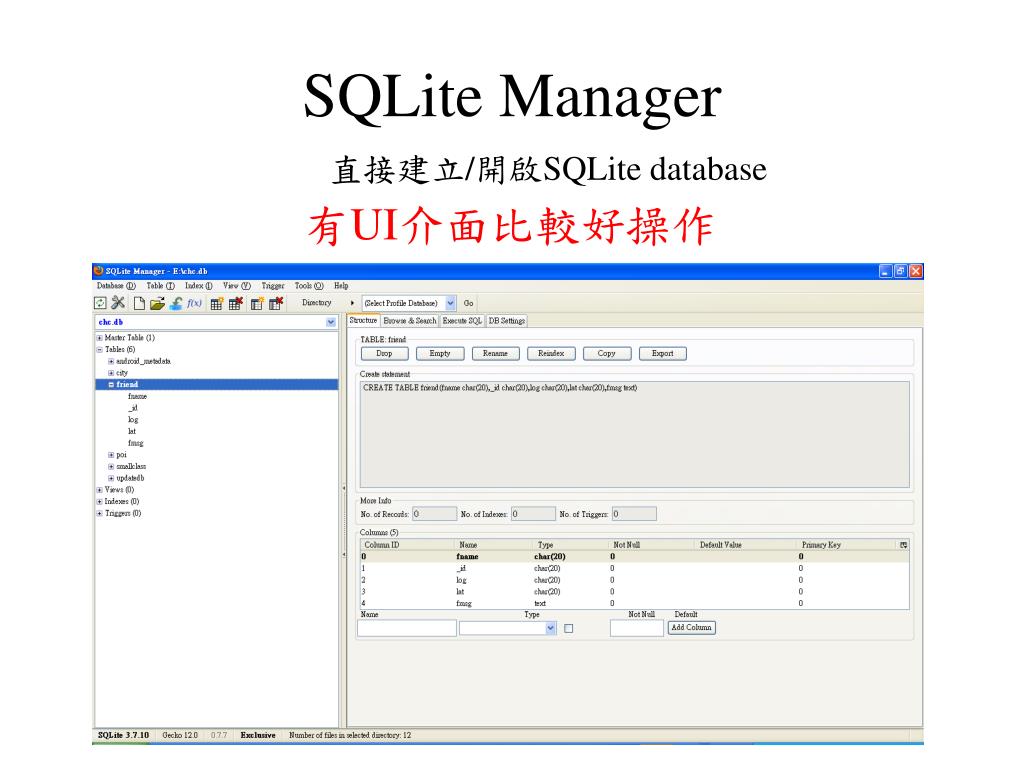Image resolution: width=1024 pixels, height=768 pixels.
Task: Click the Directory arrow icon
Action: point(352,303)
